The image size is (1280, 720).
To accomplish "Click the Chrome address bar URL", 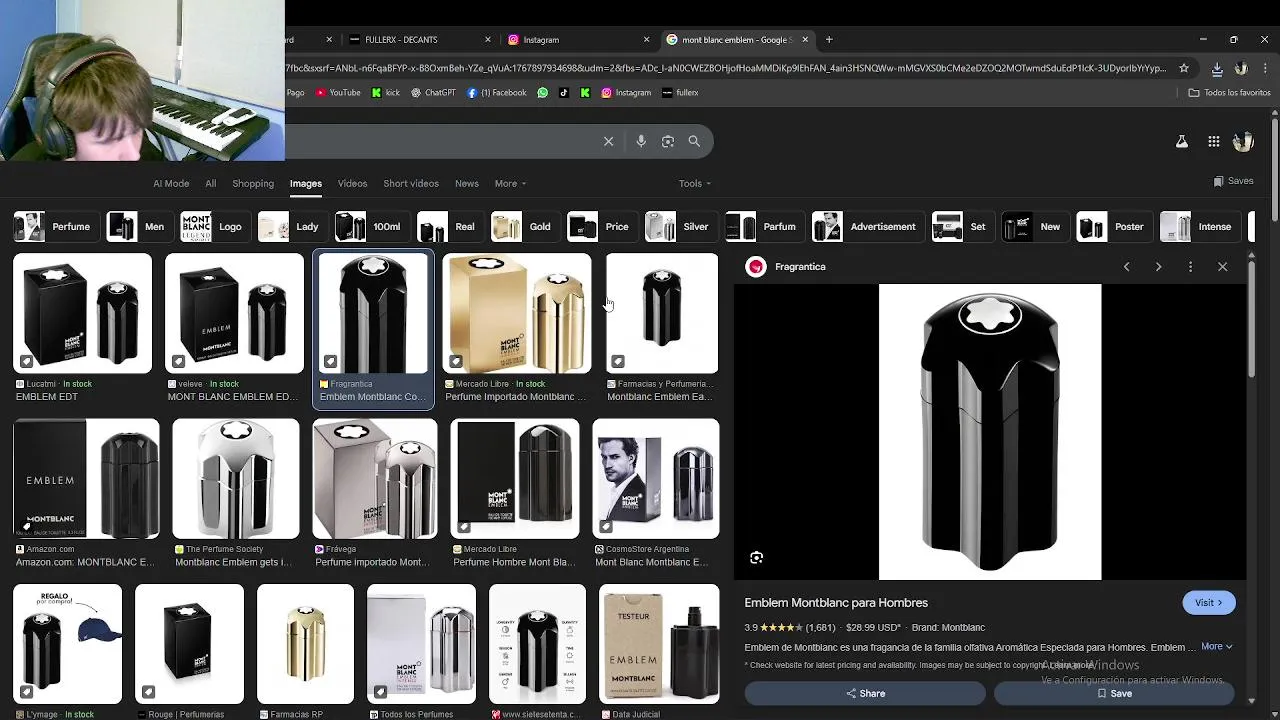I will [x=725, y=68].
